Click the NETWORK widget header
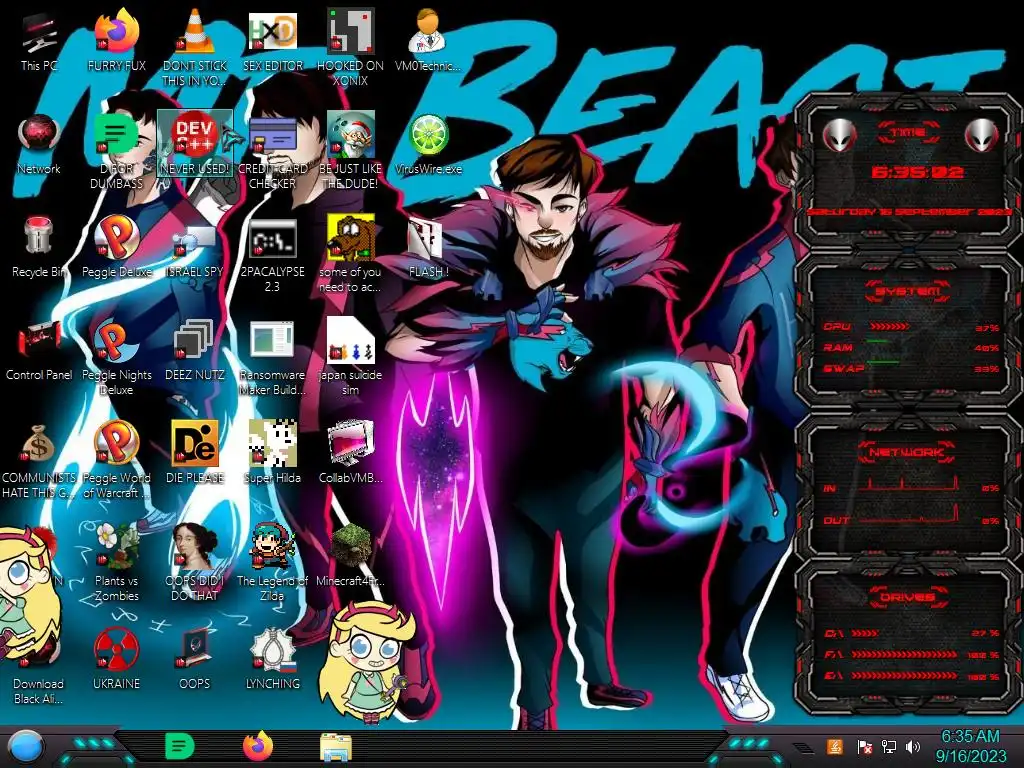The width and height of the screenshot is (1024, 768). coord(907,452)
